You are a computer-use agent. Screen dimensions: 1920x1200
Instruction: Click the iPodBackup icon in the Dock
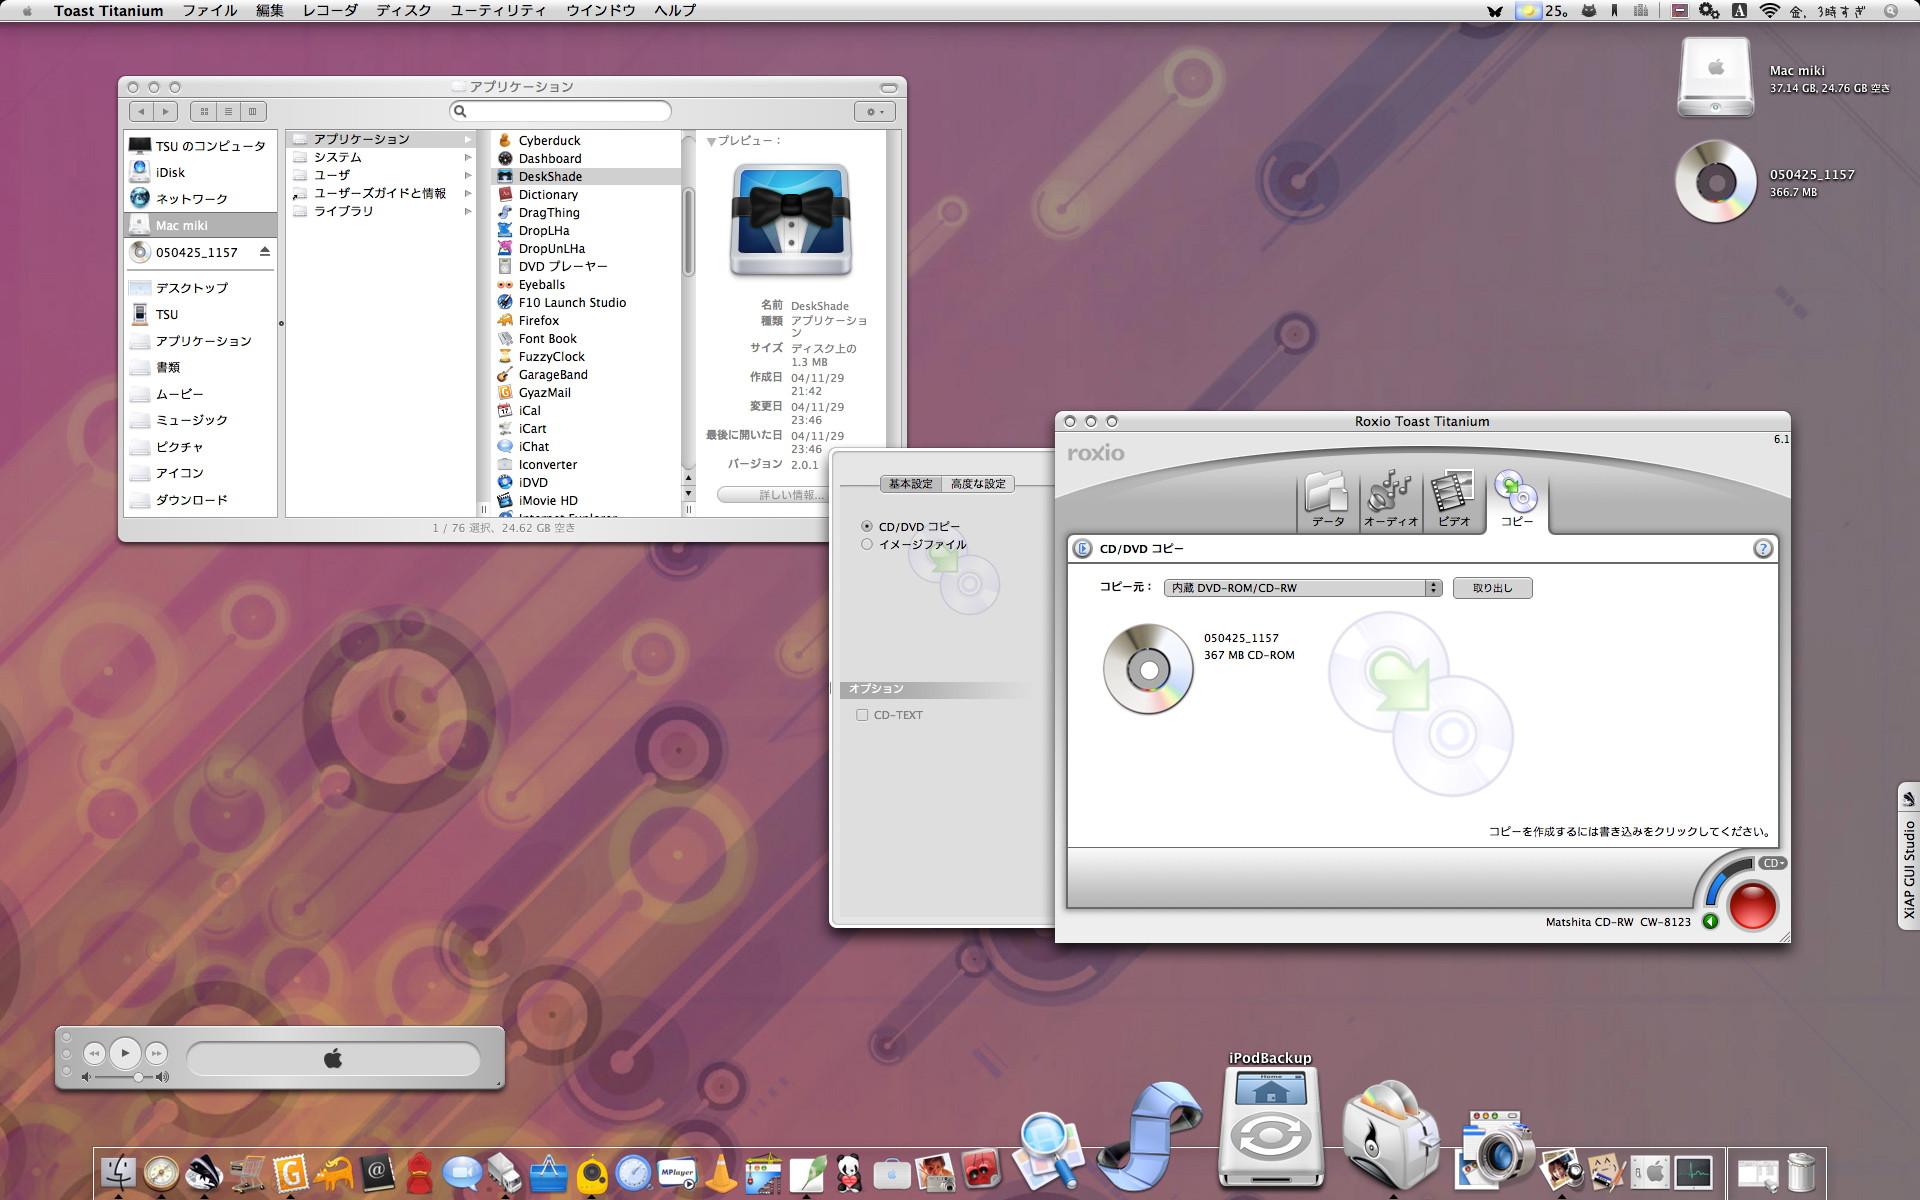click(1270, 1128)
